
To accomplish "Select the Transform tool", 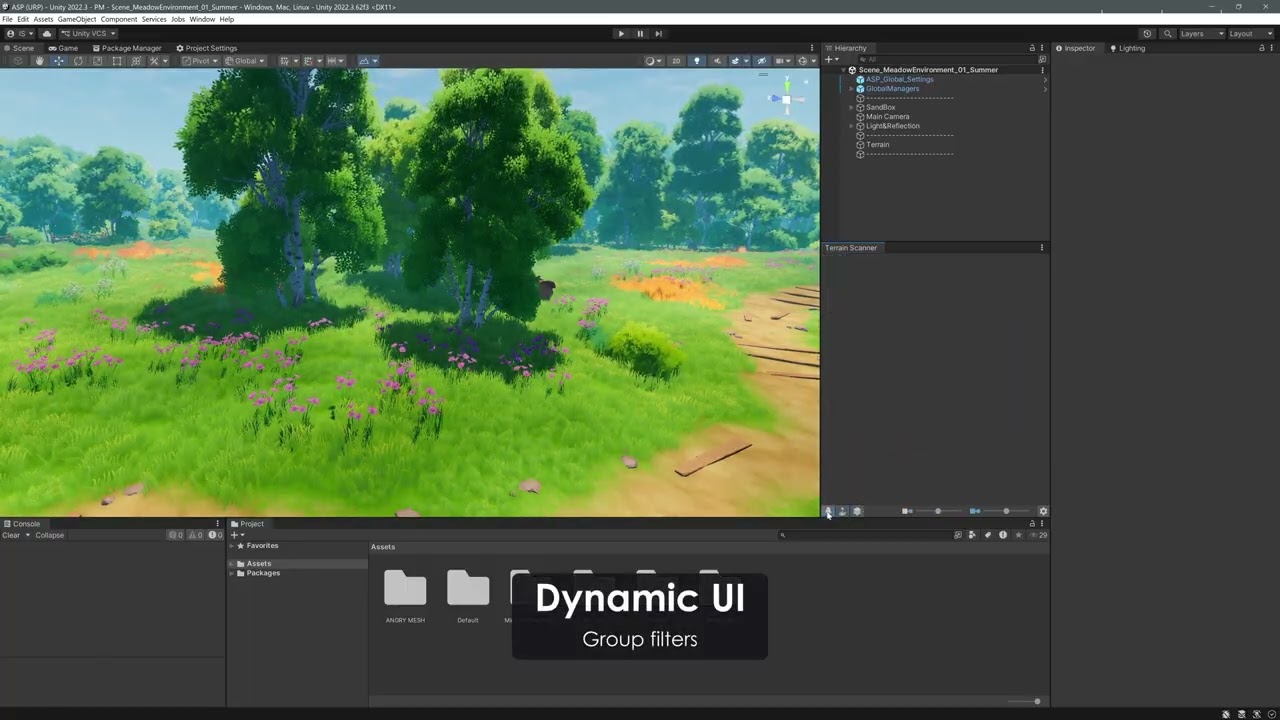I will (136, 61).
